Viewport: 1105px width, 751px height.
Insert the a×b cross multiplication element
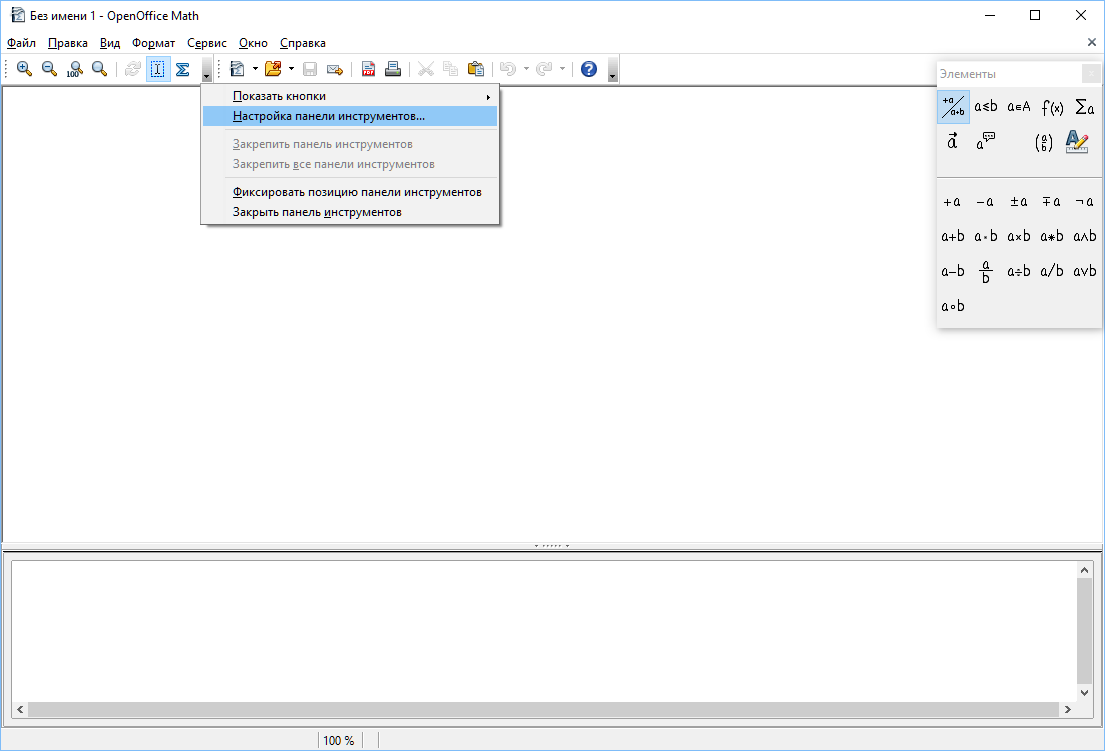click(x=1018, y=237)
